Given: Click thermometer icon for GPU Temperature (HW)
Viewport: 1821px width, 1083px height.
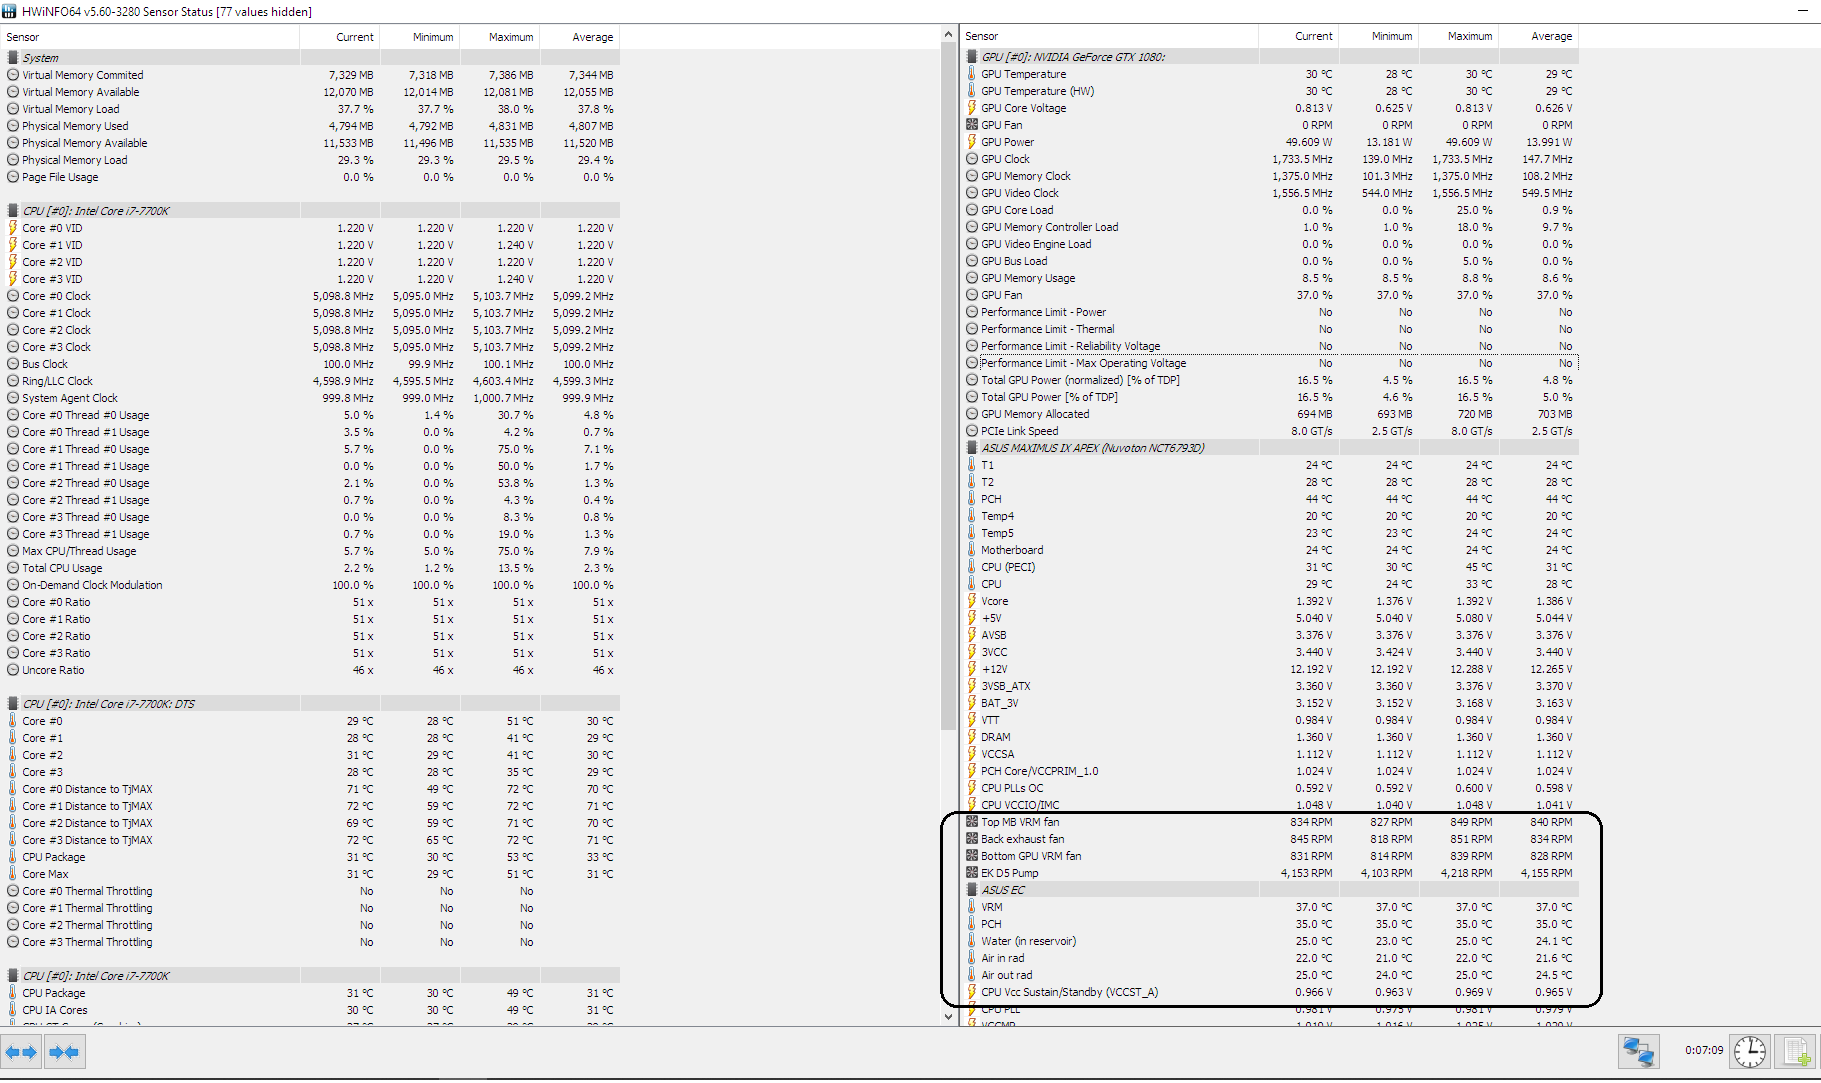Looking at the screenshot, I should (971, 91).
